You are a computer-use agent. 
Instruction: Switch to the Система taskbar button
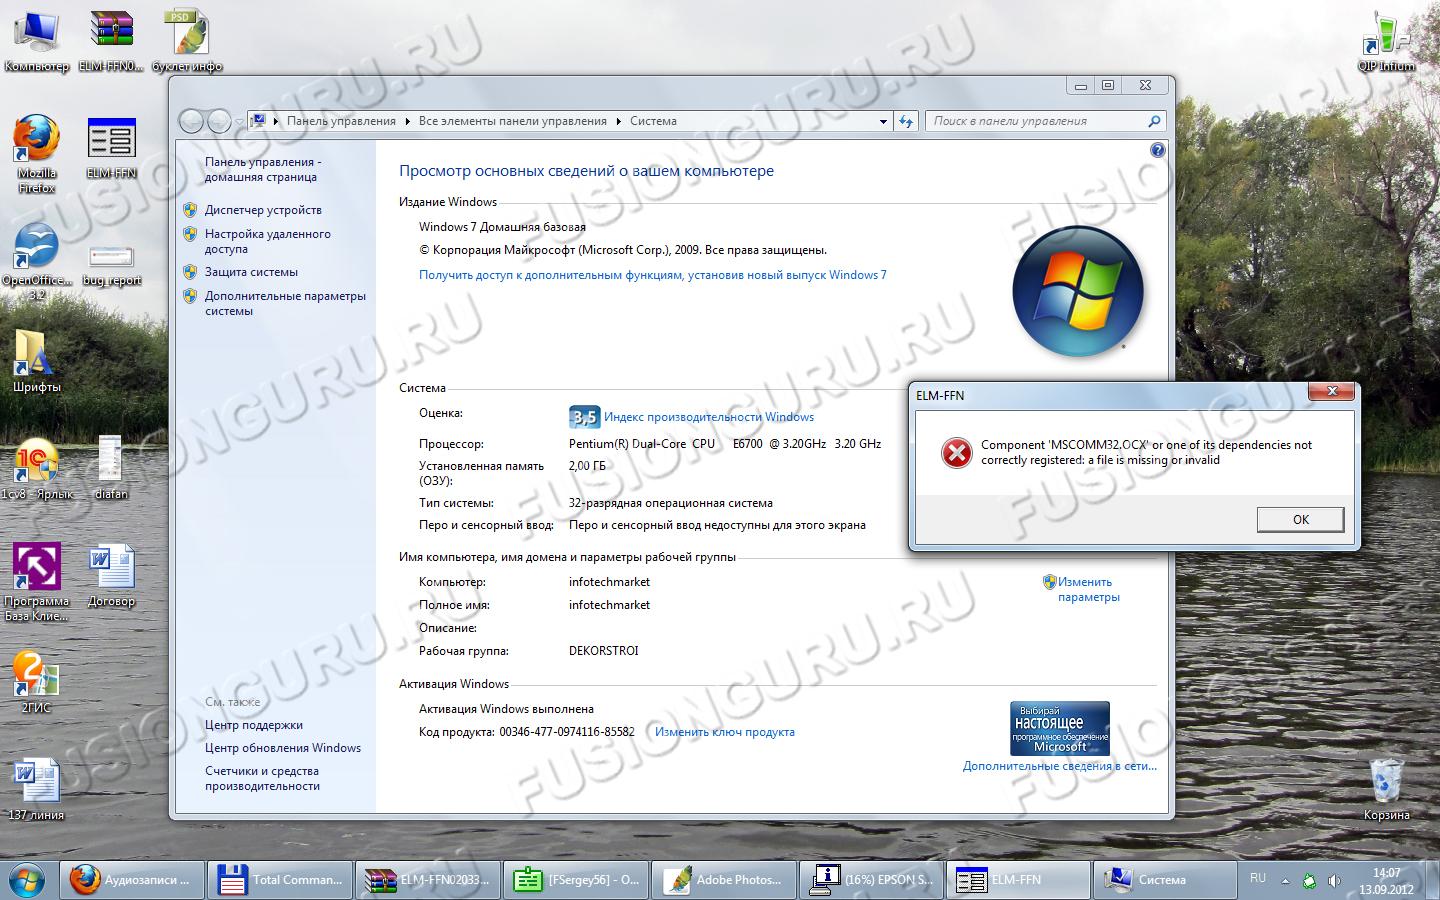coord(1164,880)
